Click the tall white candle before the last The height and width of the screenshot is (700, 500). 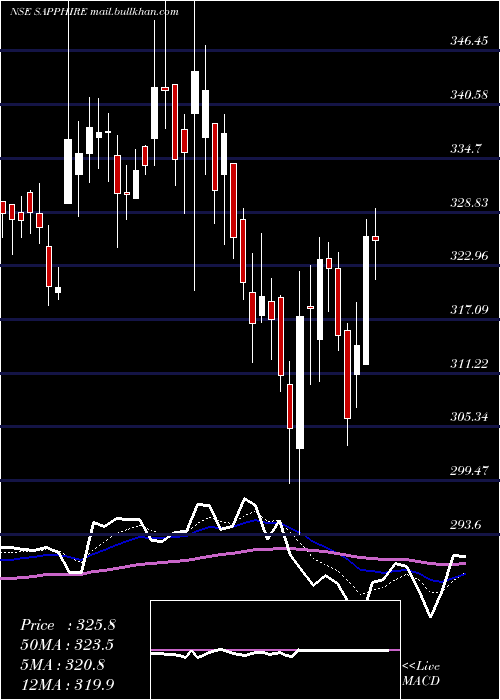[x=366, y=300]
